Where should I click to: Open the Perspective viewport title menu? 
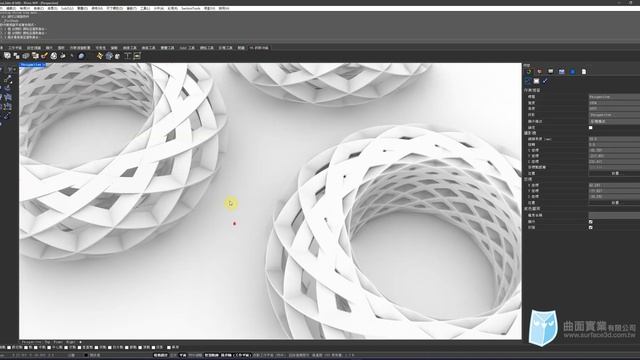point(32,64)
